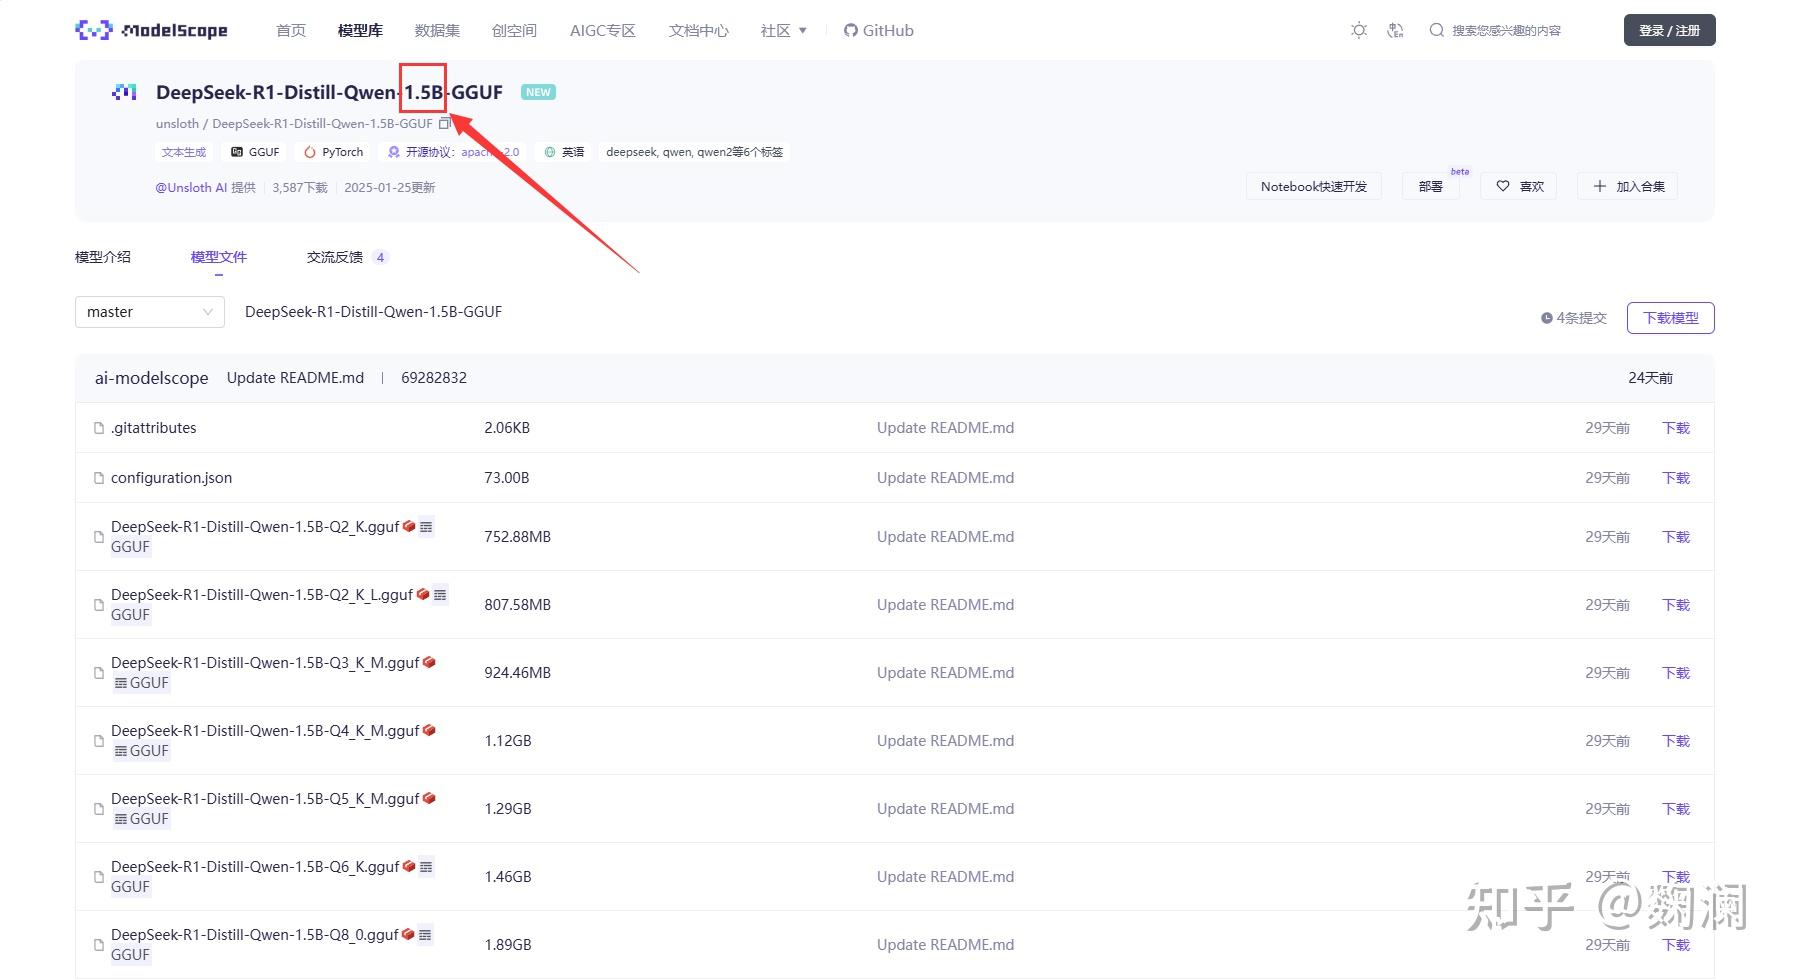Open 模型库 in the top navigation
This screenshot has height=979, width=1794.
tap(360, 31)
